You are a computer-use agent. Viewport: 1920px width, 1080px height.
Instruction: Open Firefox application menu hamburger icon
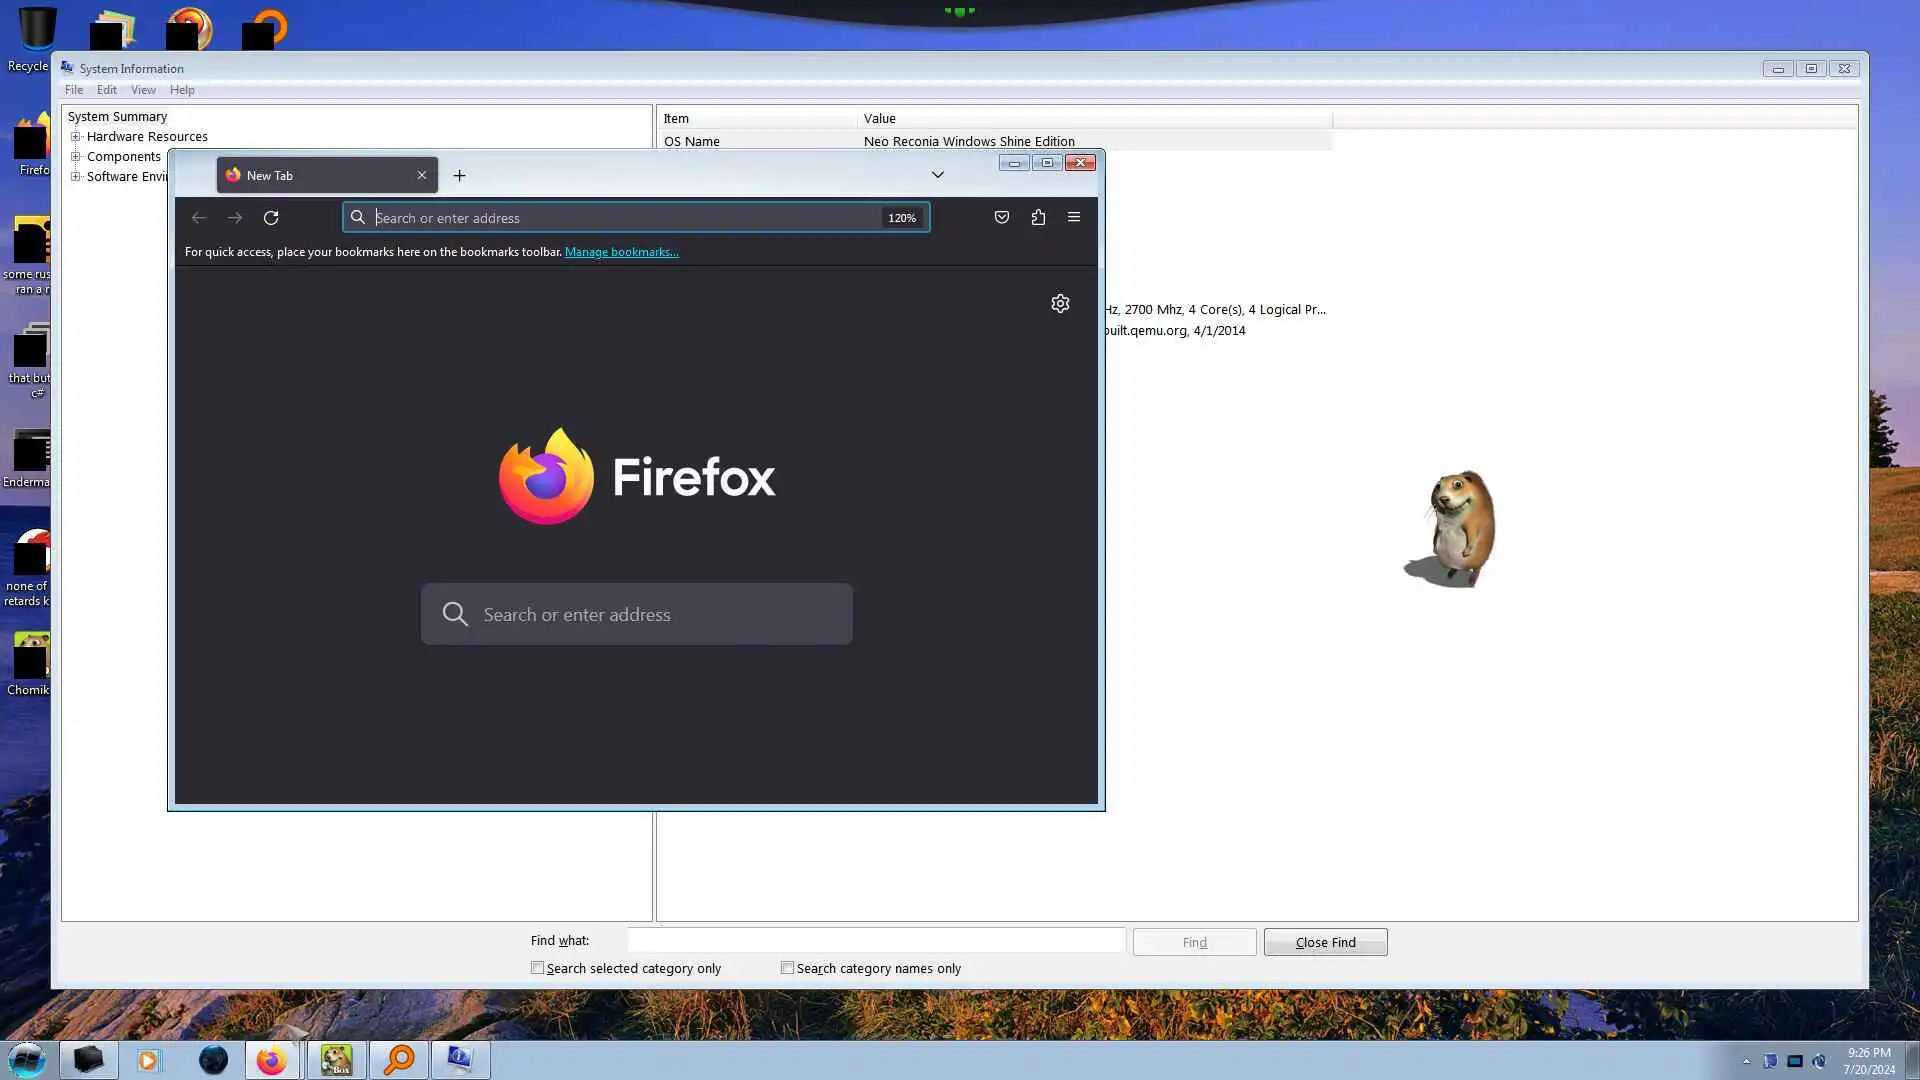tap(1073, 217)
